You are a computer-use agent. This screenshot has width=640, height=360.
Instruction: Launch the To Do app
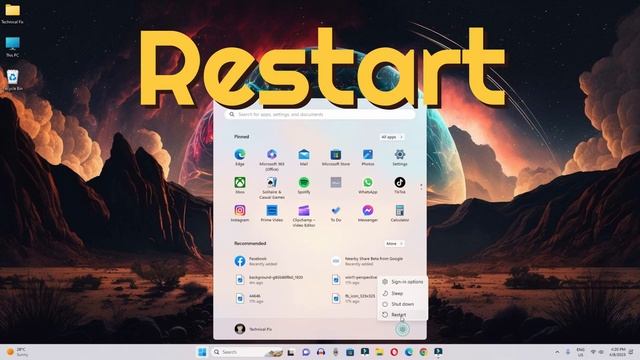click(x=336, y=213)
